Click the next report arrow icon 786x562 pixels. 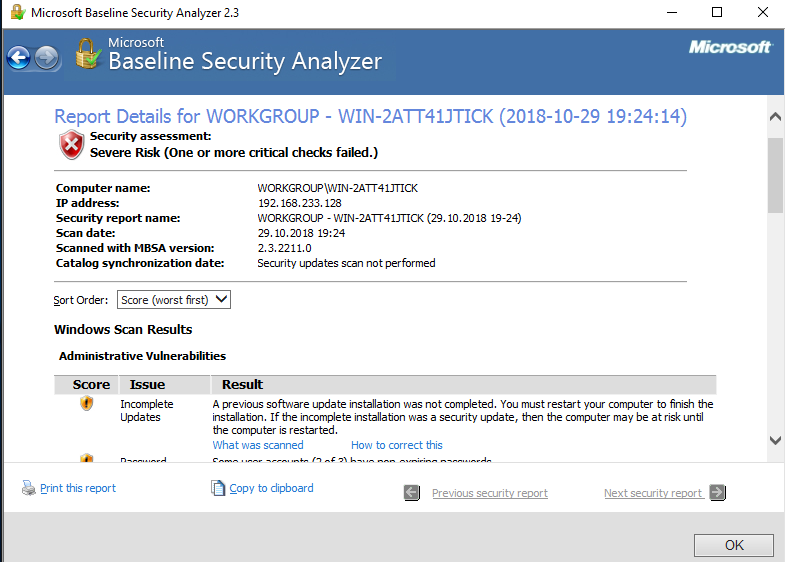click(x=717, y=493)
